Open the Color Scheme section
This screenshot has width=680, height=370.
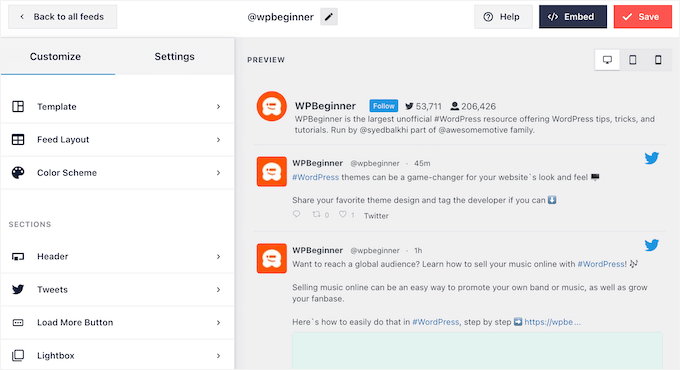(x=117, y=173)
